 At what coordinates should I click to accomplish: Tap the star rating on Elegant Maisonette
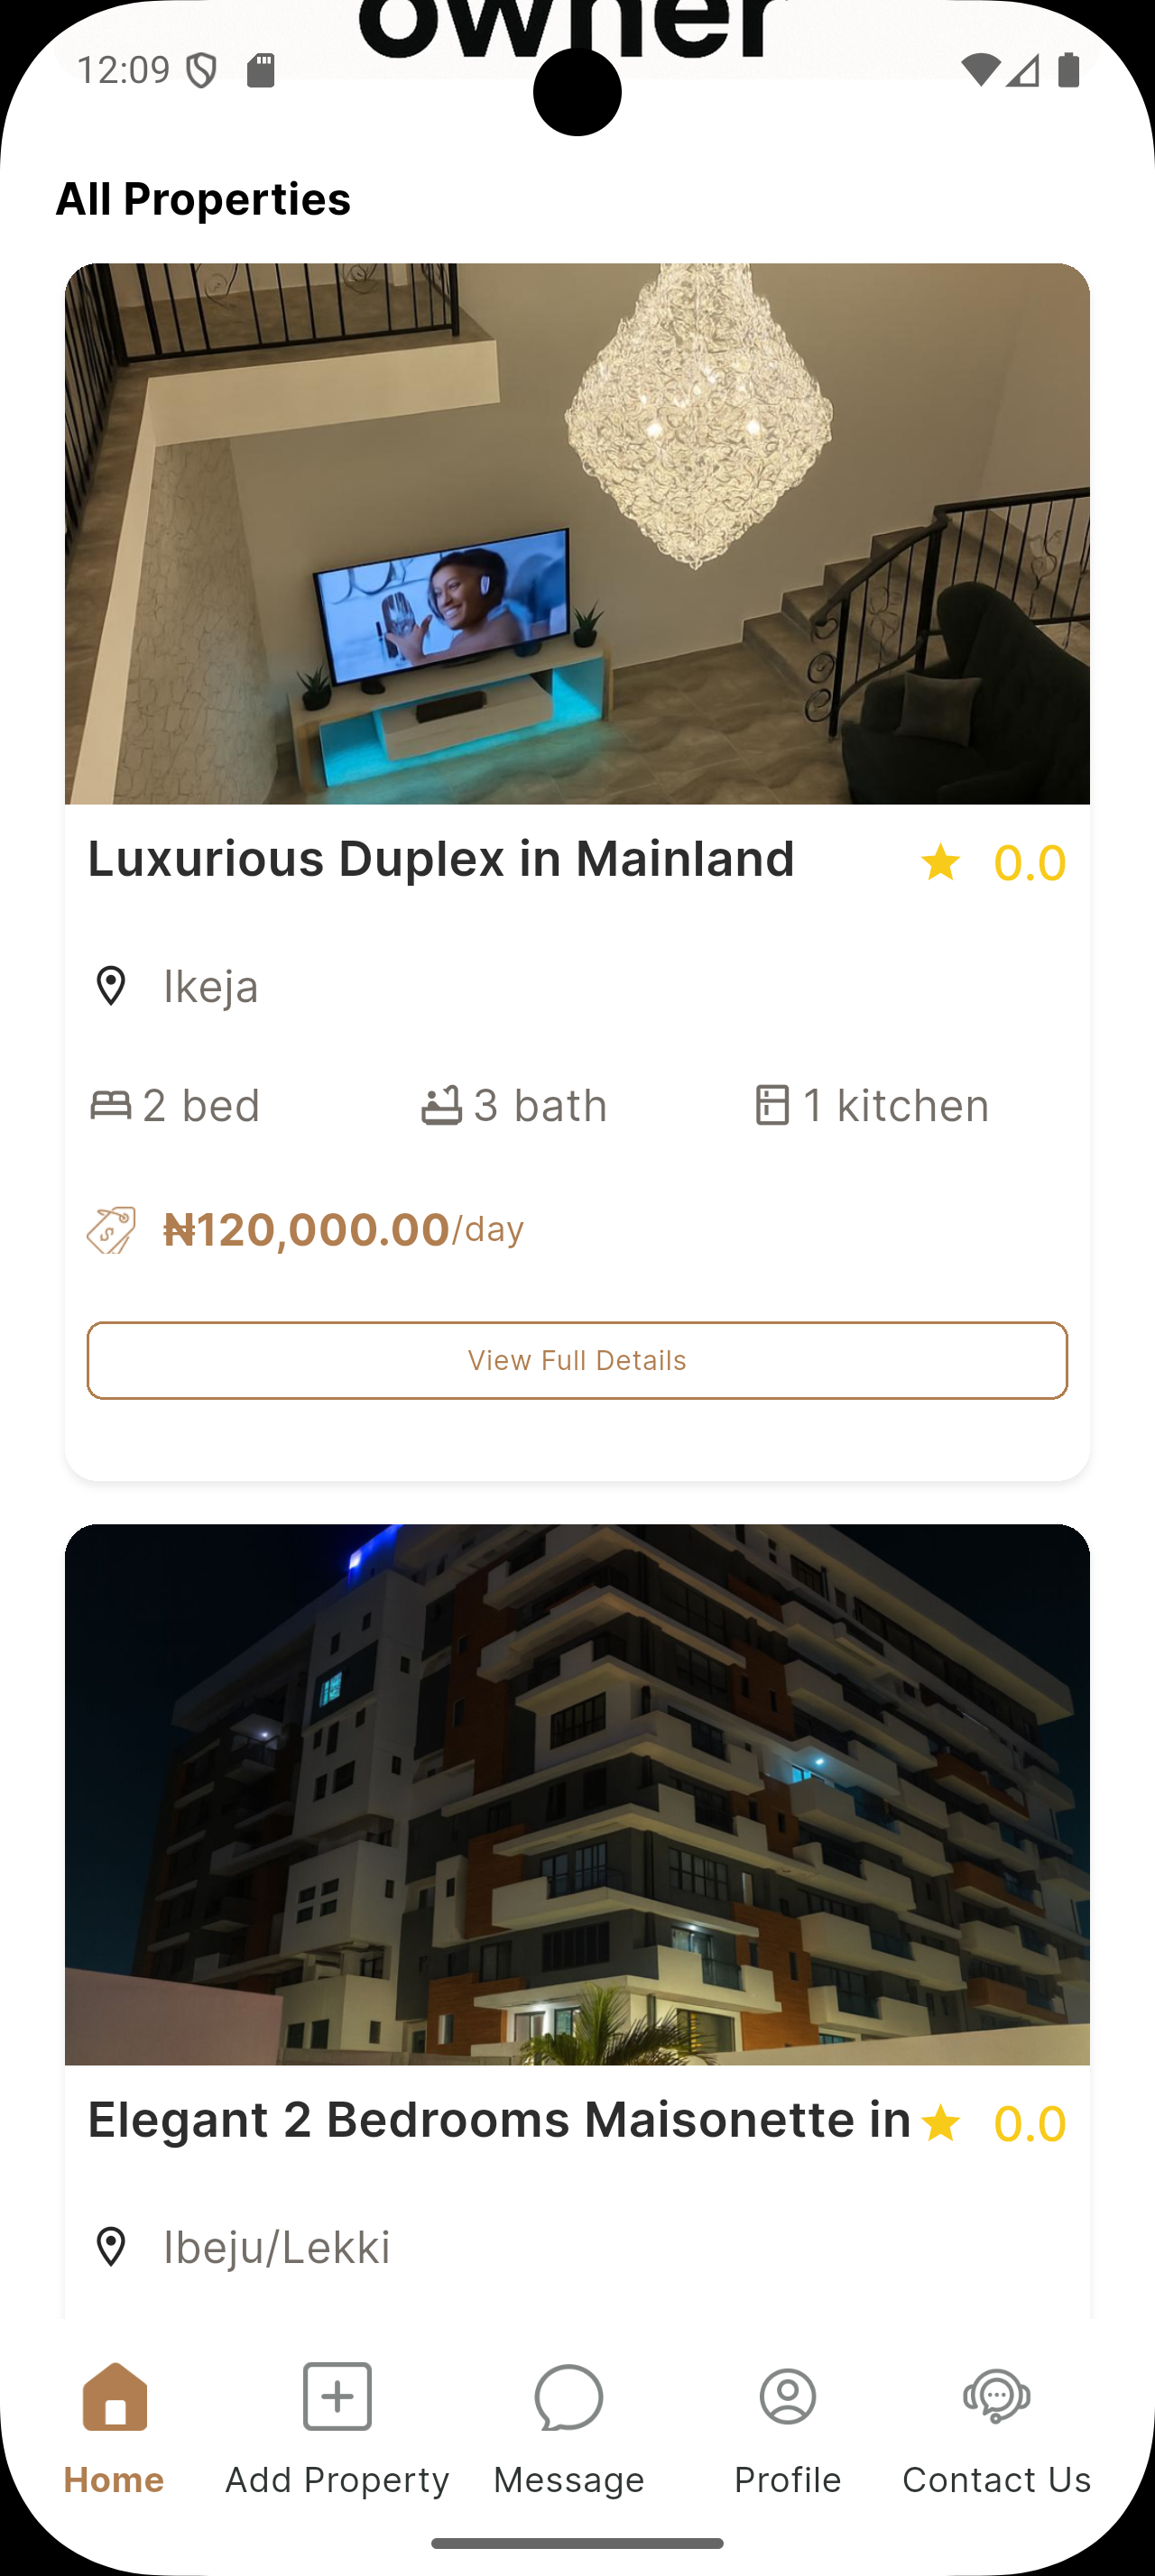click(x=940, y=2123)
